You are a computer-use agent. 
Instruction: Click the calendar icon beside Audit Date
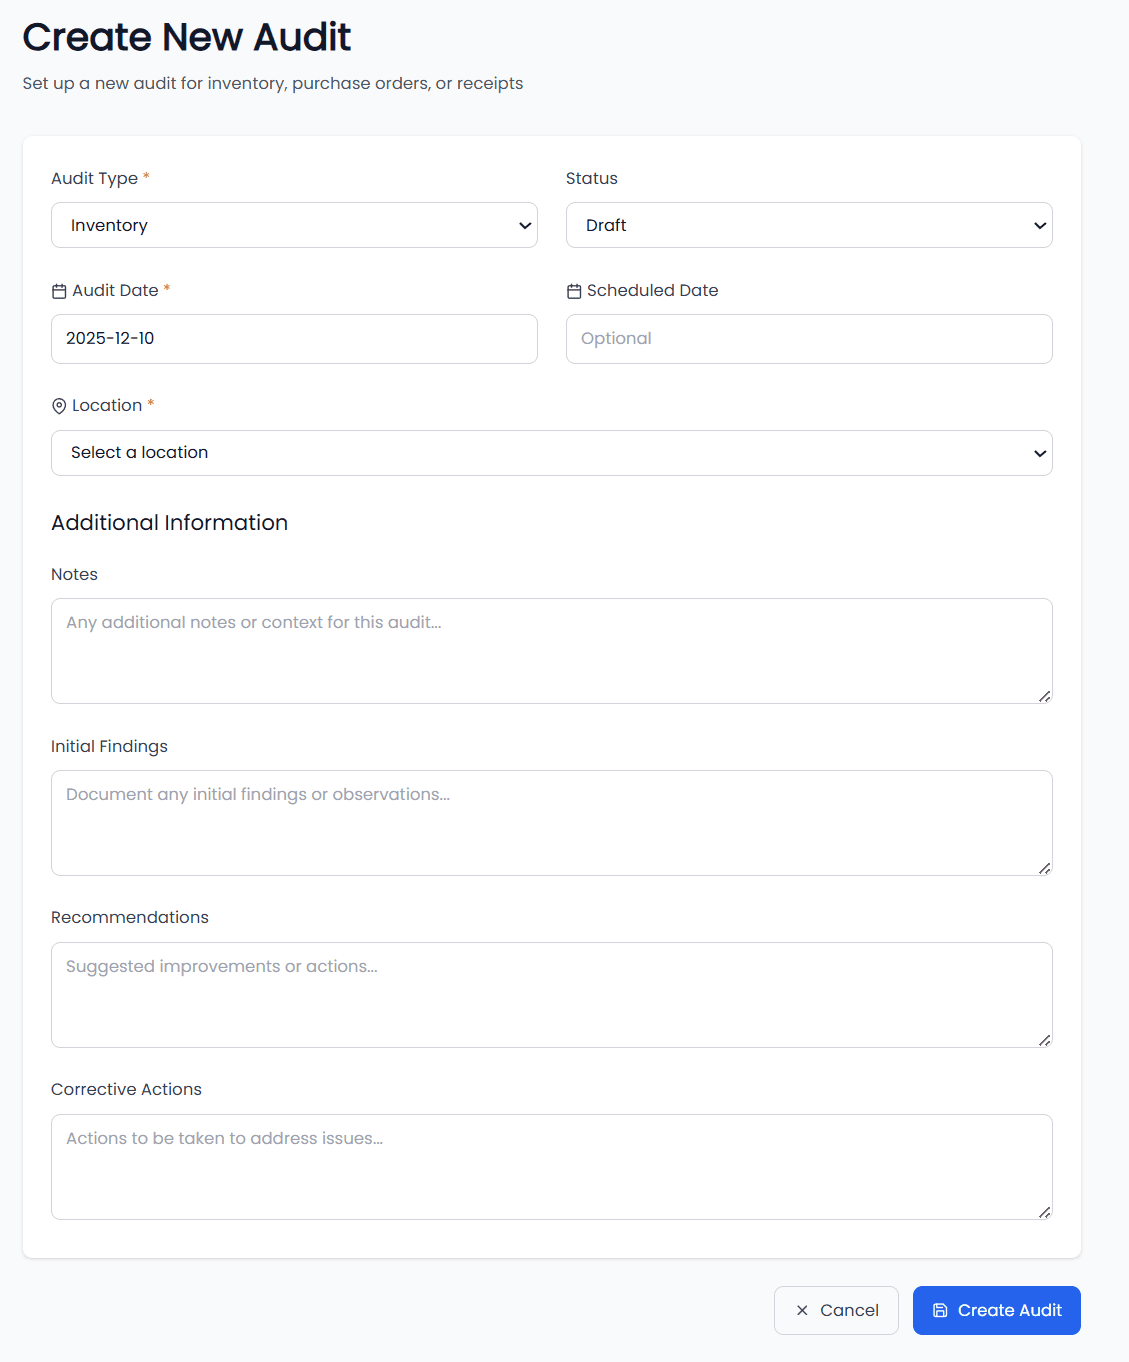pyautogui.click(x=59, y=291)
